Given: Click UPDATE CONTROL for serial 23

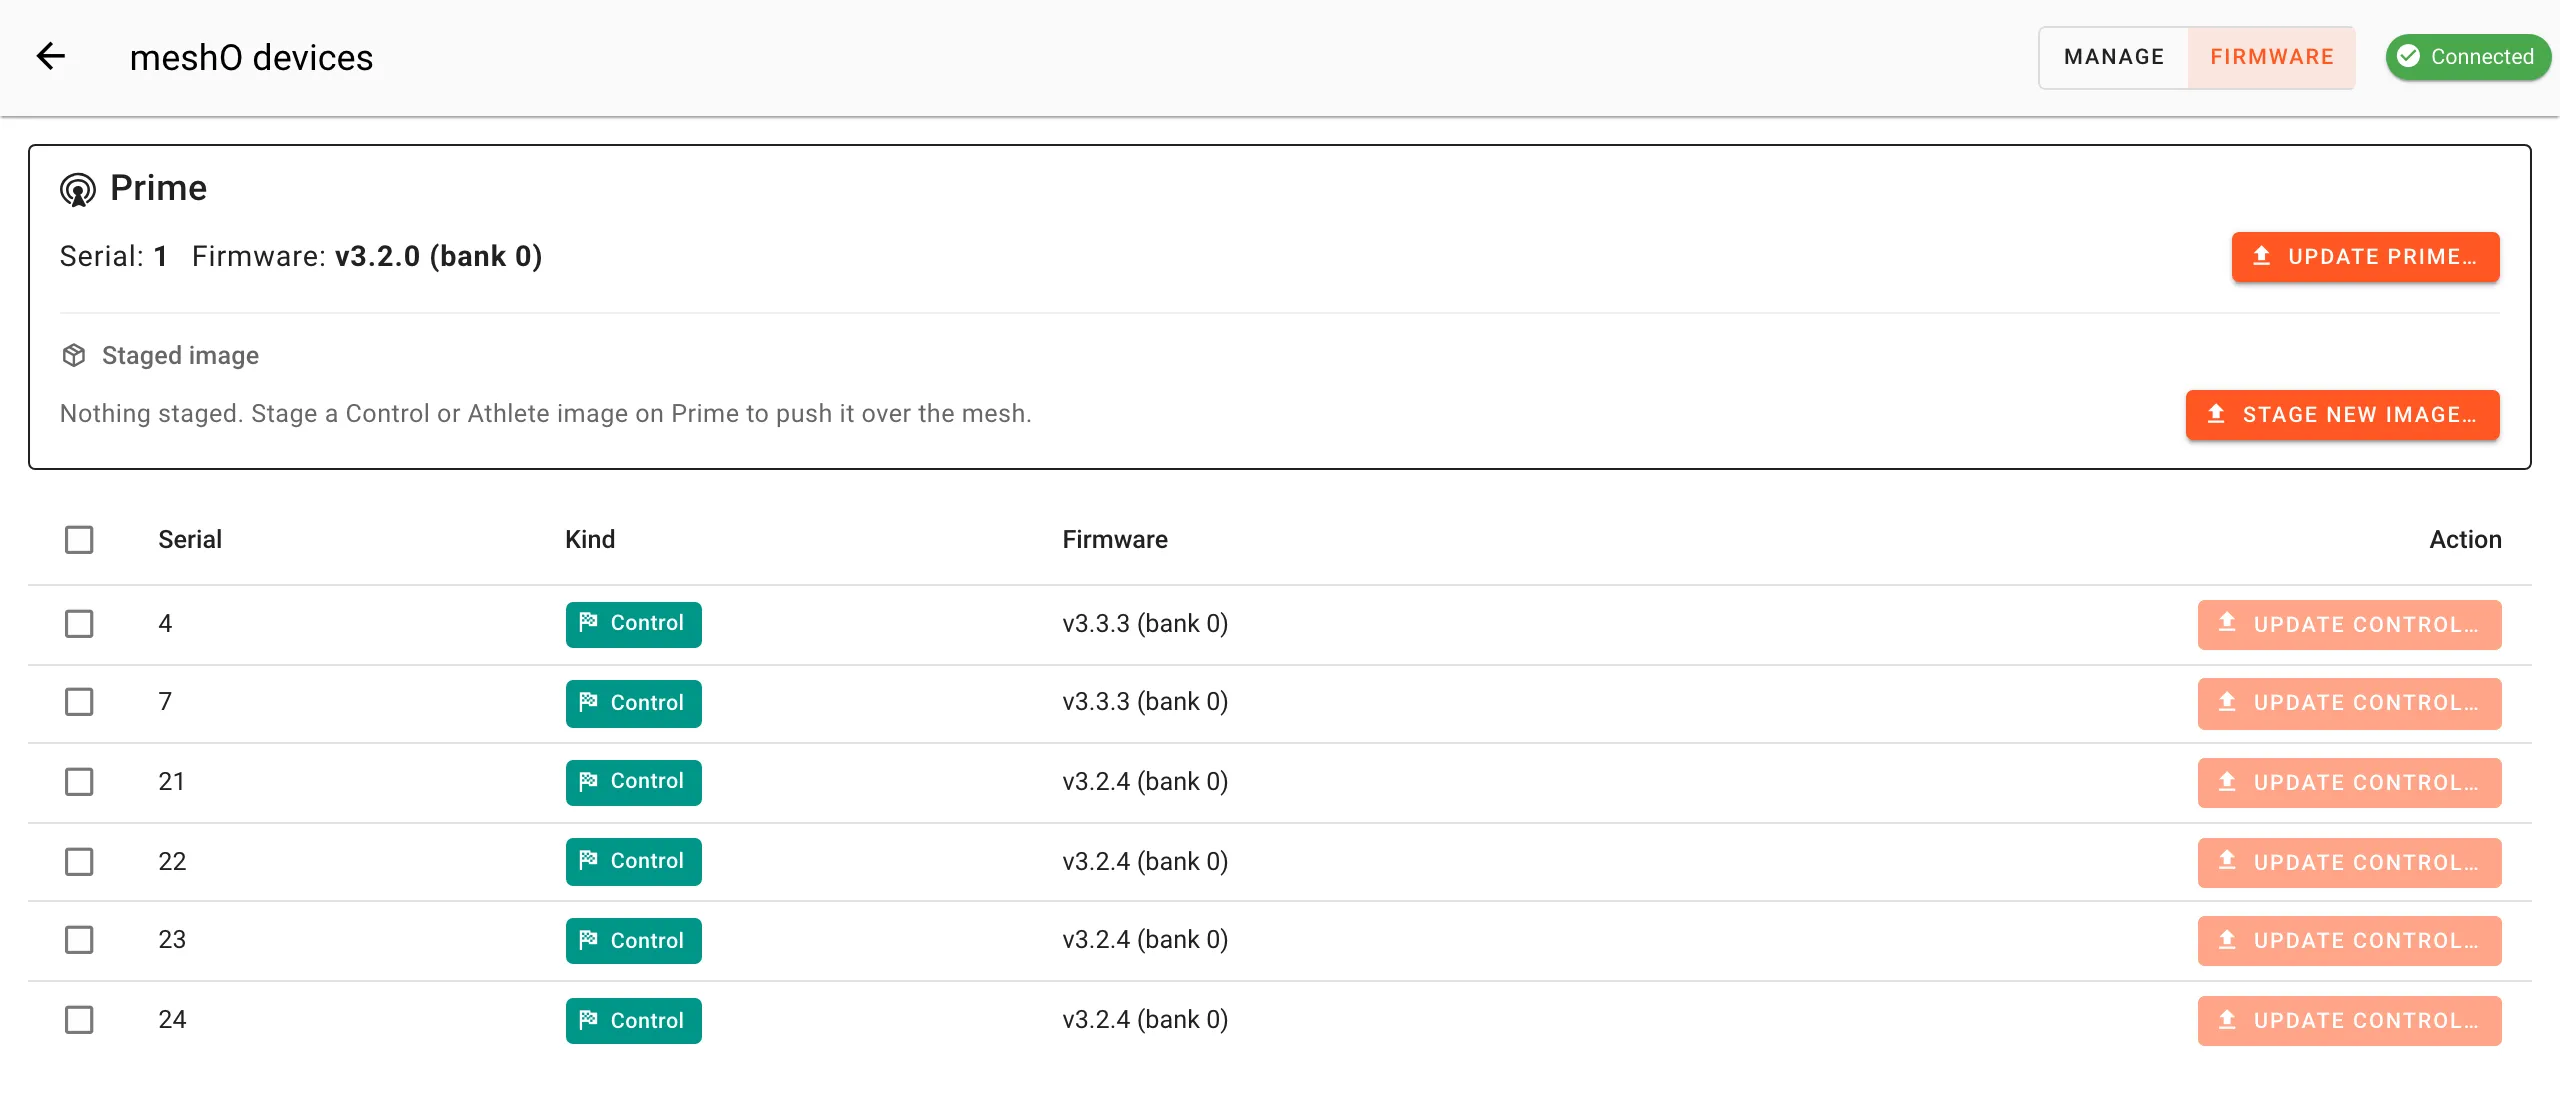Looking at the screenshot, I should (x=2349, y=941).
